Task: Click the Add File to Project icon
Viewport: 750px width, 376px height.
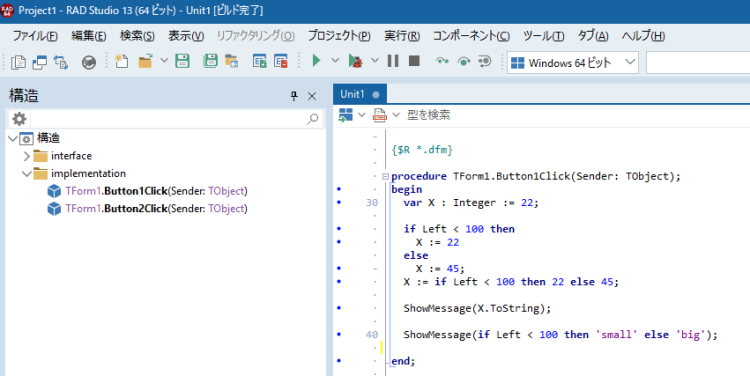Action: (259, 61)
